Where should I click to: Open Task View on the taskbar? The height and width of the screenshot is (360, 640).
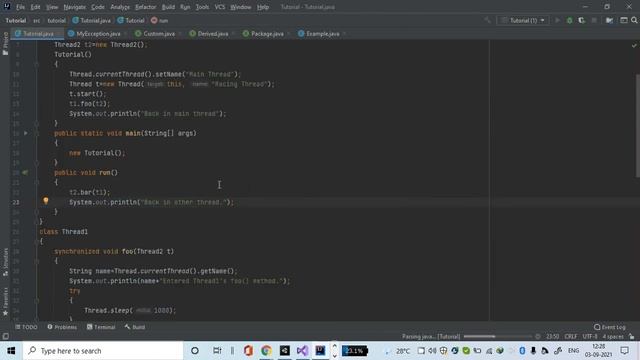click(217, 351)
